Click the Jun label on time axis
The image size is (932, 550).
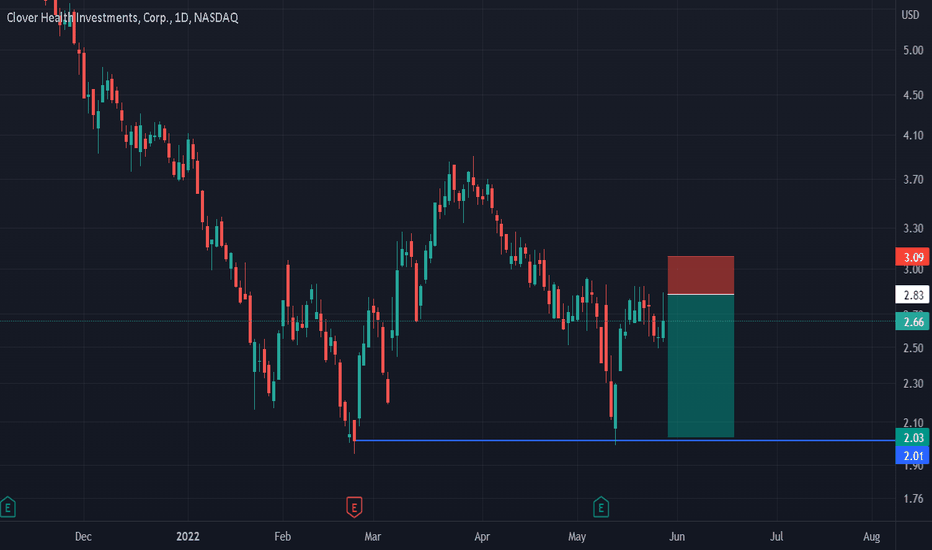tap(677, 536)
